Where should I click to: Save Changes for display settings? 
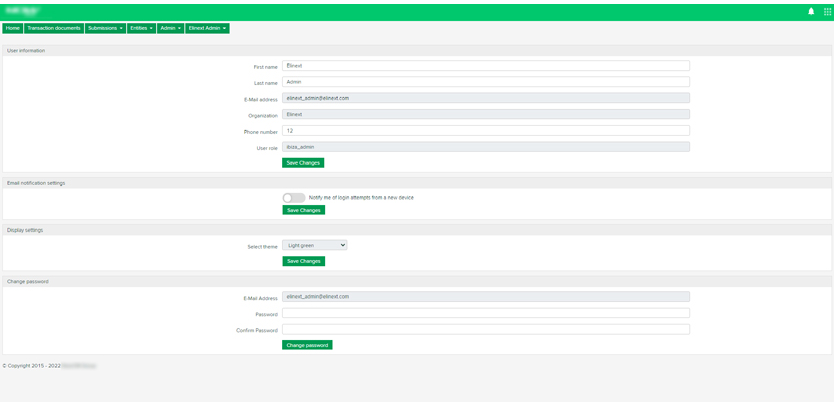click(x=303, y=261)
